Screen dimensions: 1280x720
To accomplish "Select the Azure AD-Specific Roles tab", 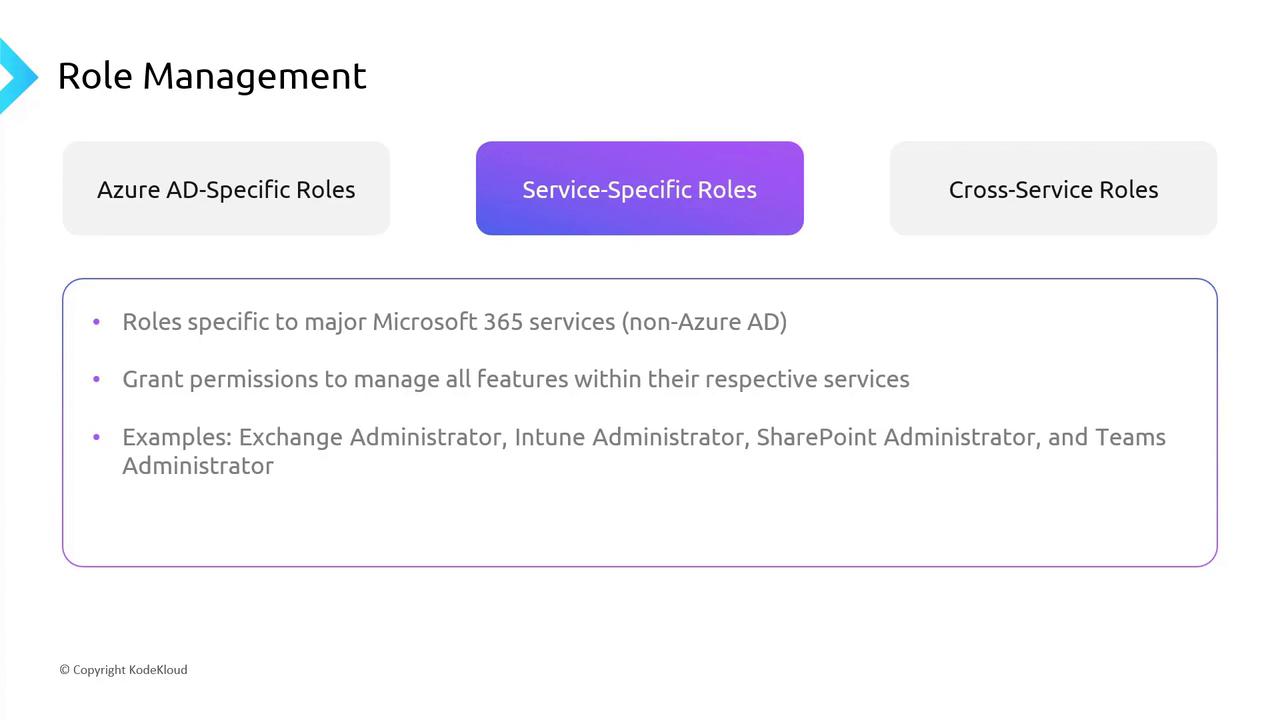I will click(226, 189).
